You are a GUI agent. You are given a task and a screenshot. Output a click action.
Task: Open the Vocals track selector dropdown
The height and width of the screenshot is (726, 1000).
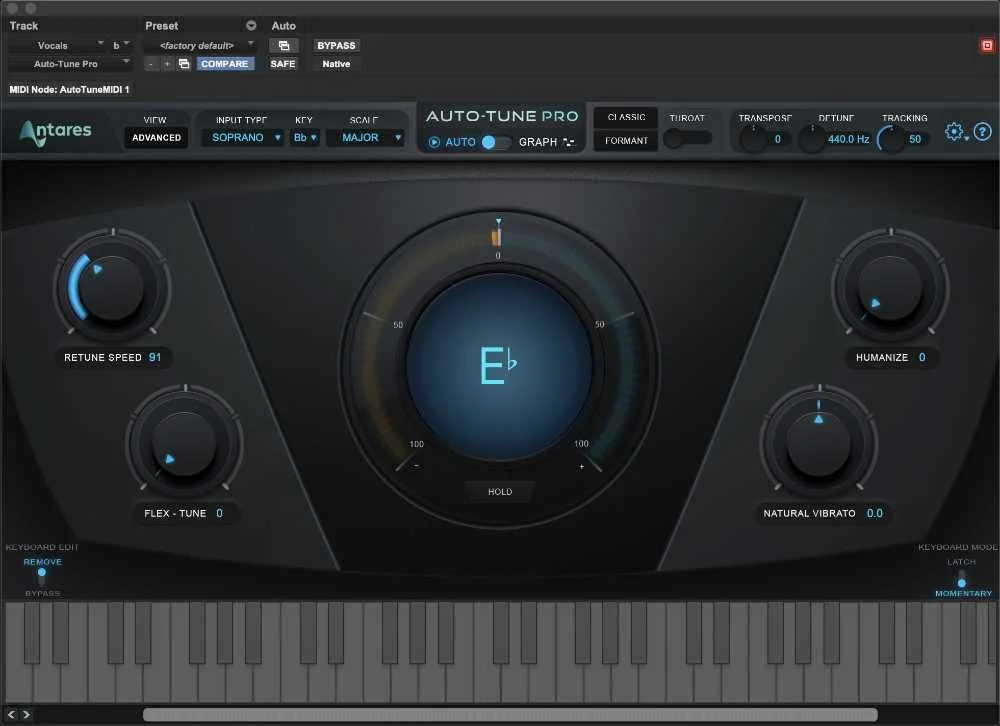pos(58,45)
